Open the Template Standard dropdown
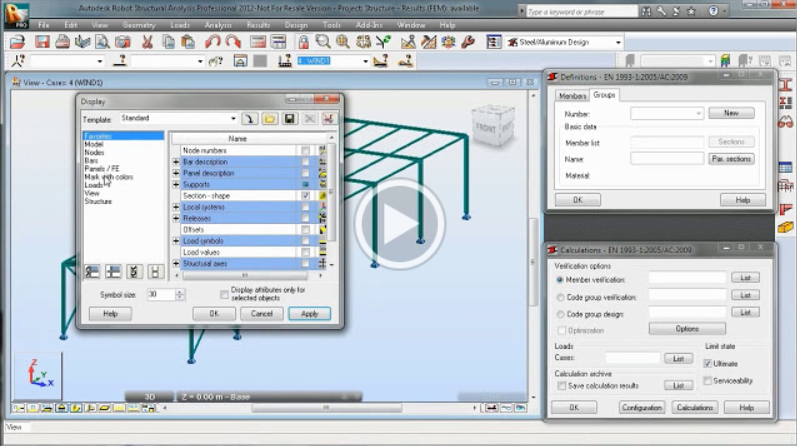Screen dimensions: 797x446 click(233, 119)
